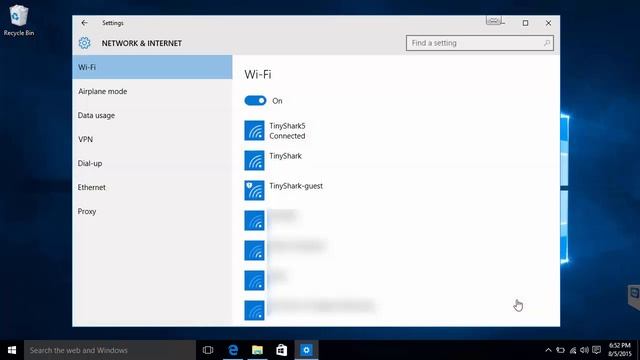Open the Windows Start menu

[x=12, y=350]
